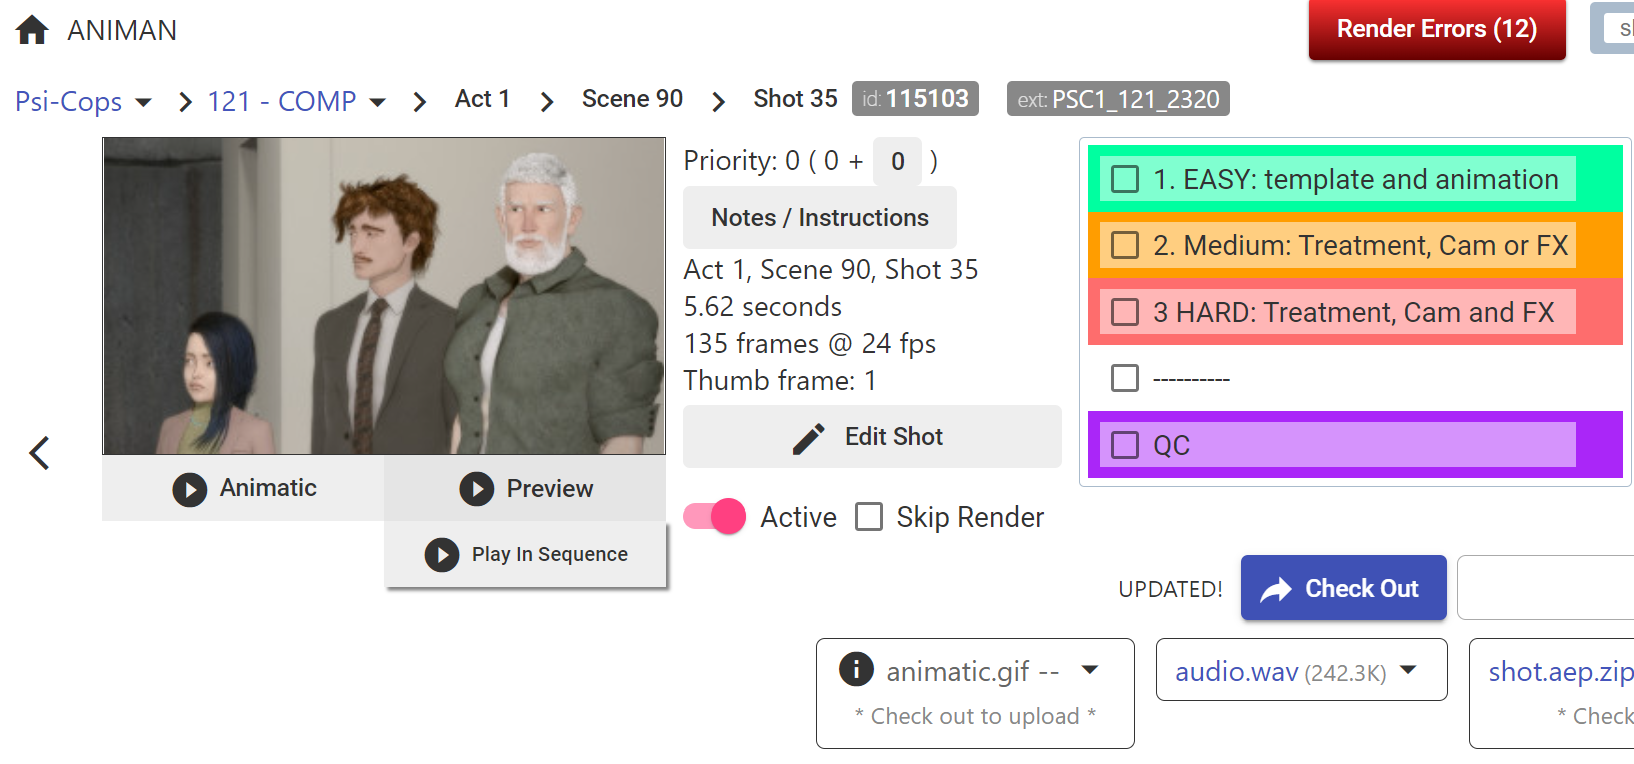Navigate to Act 1 breadcrumb
This screenshot has height=764, width=1634.
[482, 99]
